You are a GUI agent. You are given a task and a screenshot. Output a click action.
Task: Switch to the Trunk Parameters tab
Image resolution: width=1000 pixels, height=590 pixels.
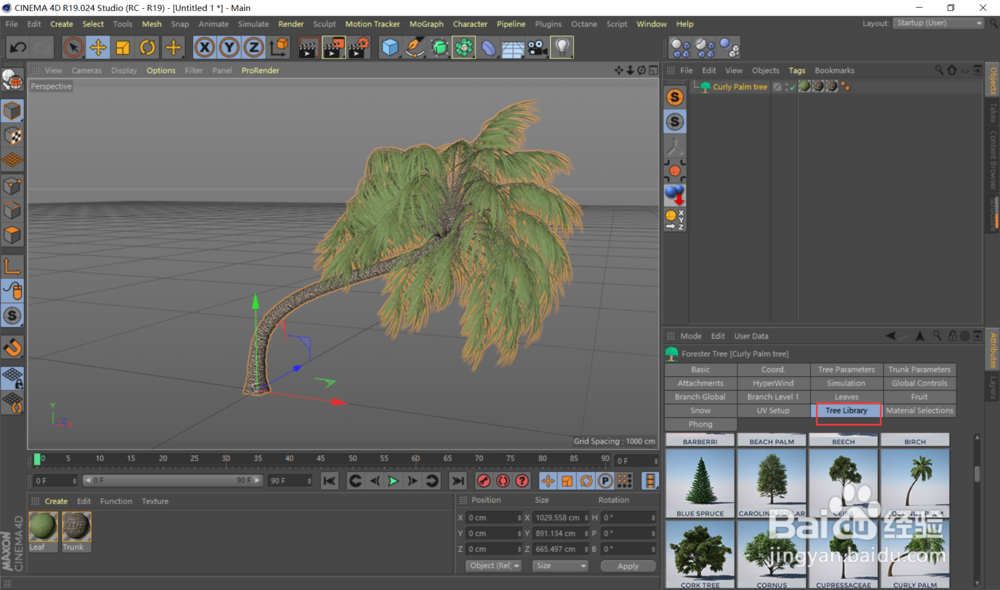[919, 370]
